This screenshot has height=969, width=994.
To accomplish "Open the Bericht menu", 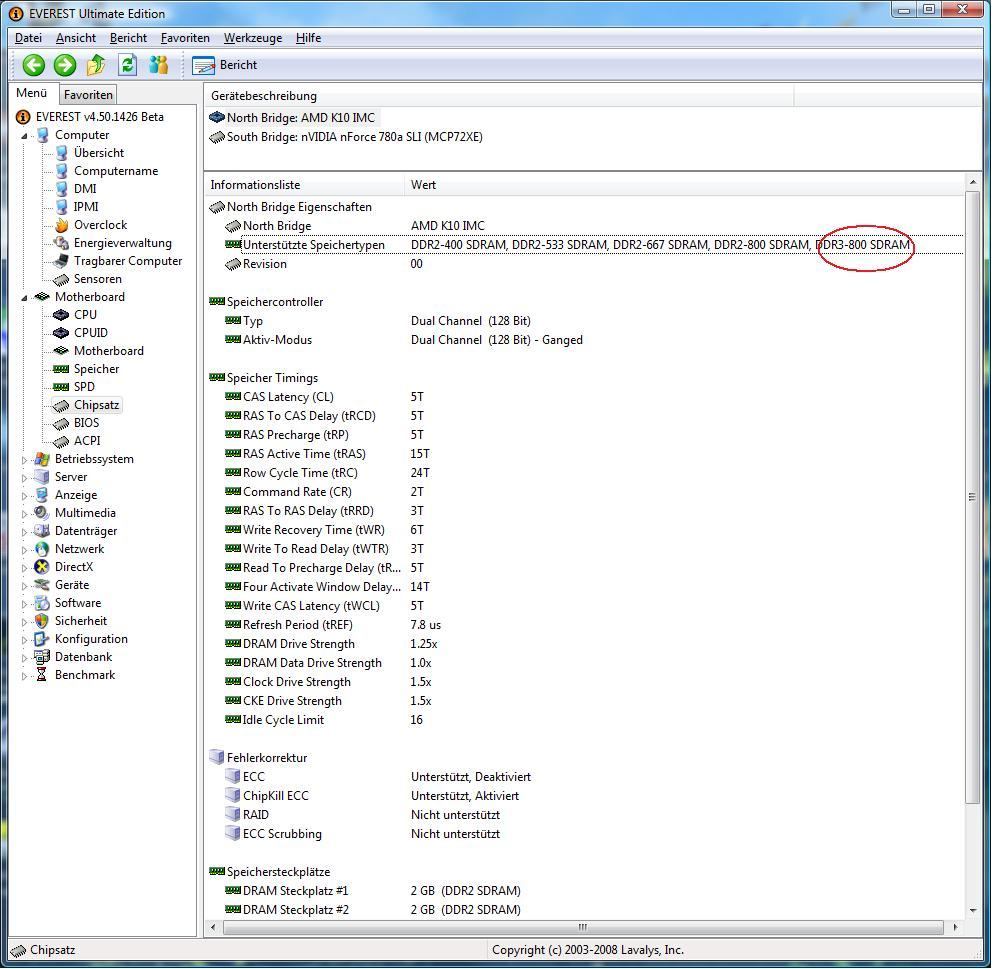I will coord(128,38).
